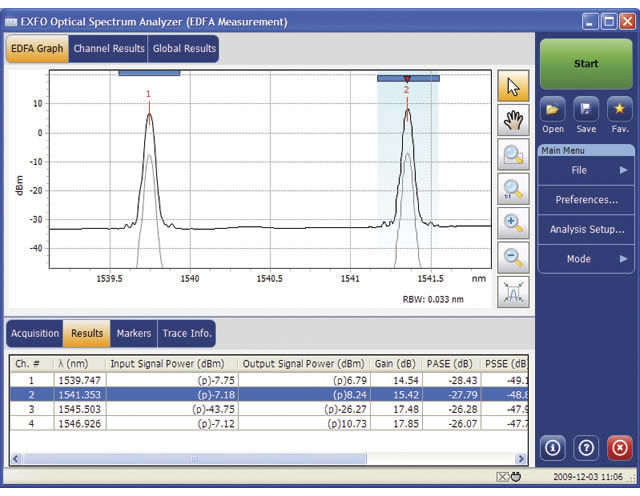Click the horizontal scrollbar thumb

click(195, 458)
